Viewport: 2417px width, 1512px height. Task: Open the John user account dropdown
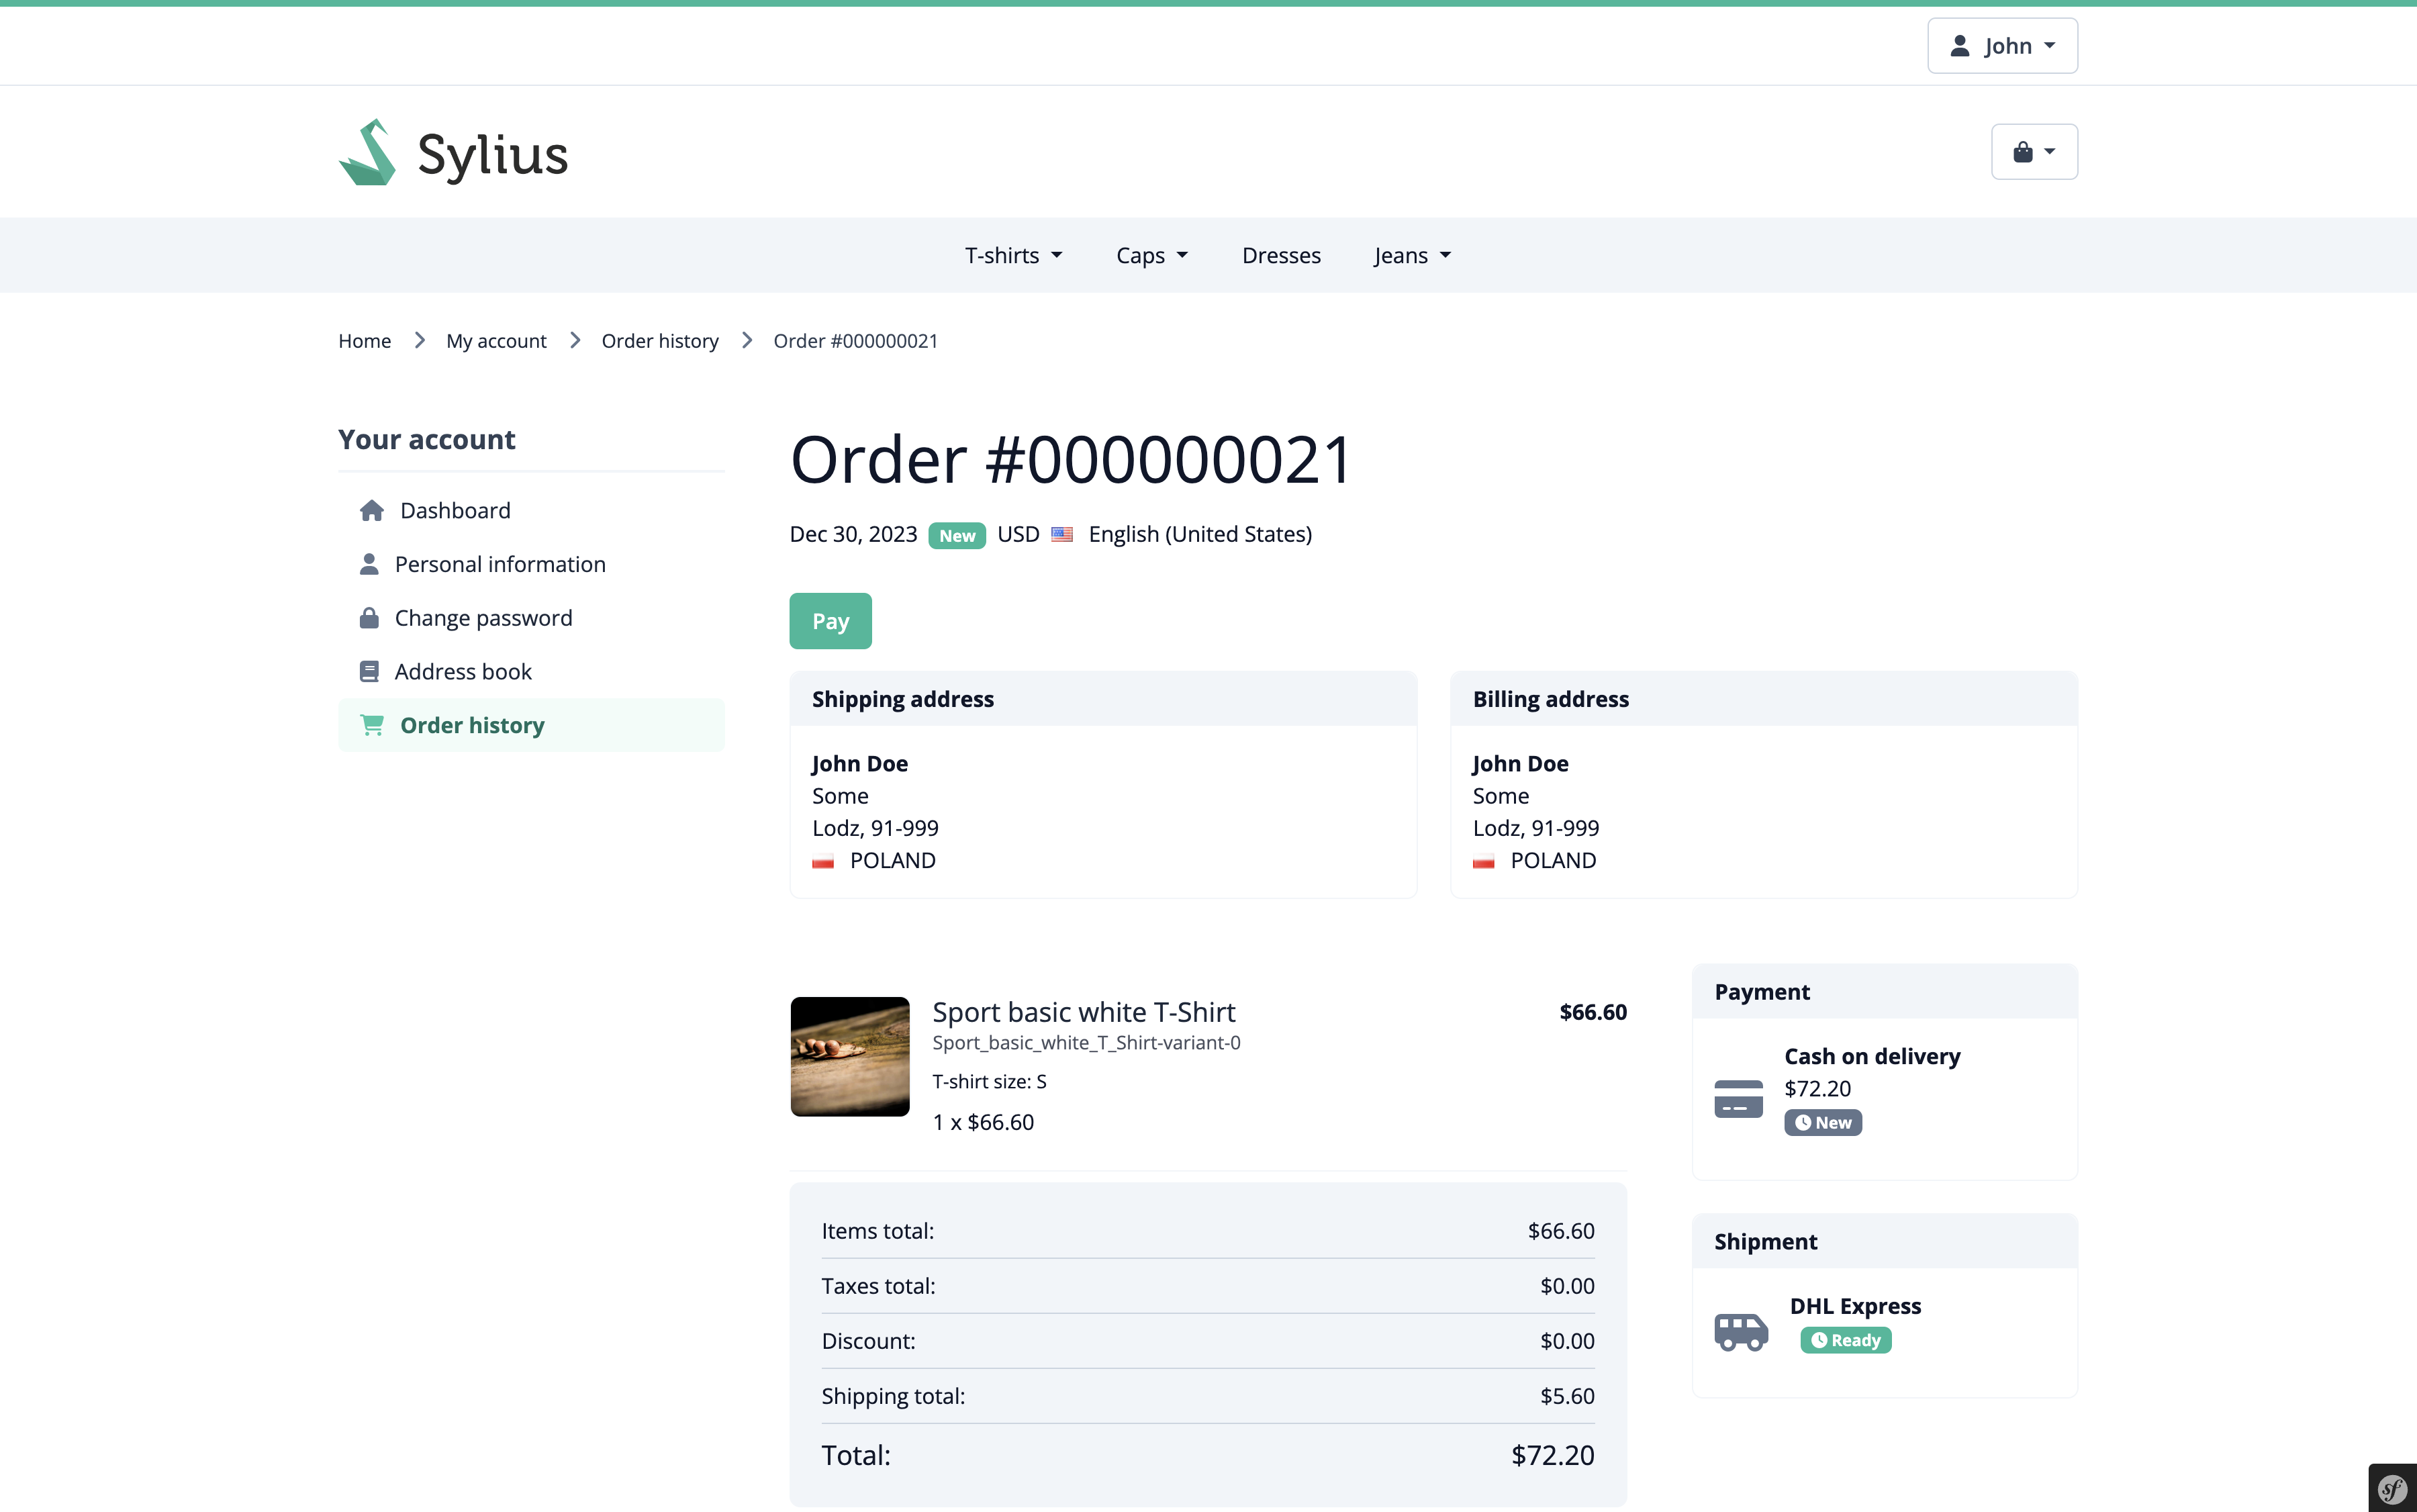[x=2002, y=46]
